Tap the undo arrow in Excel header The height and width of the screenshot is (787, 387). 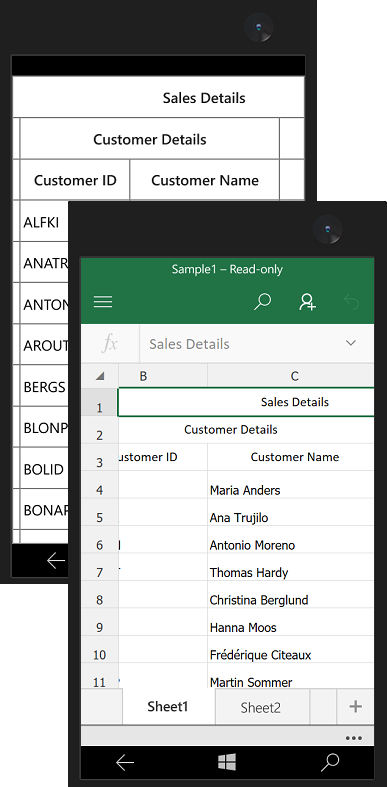pyautogui.click(x=351, y=302)
